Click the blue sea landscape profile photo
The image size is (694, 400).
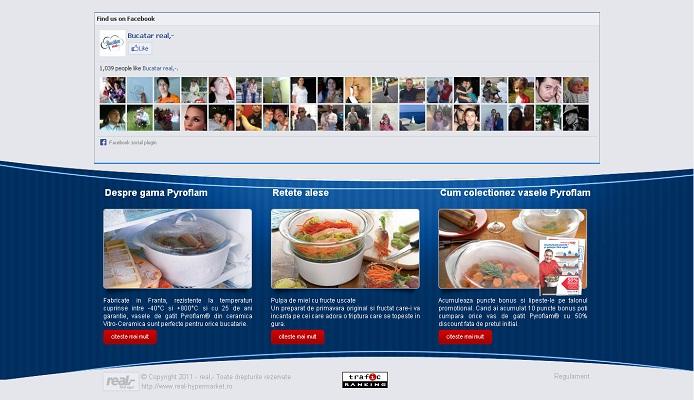coord(412,118)
